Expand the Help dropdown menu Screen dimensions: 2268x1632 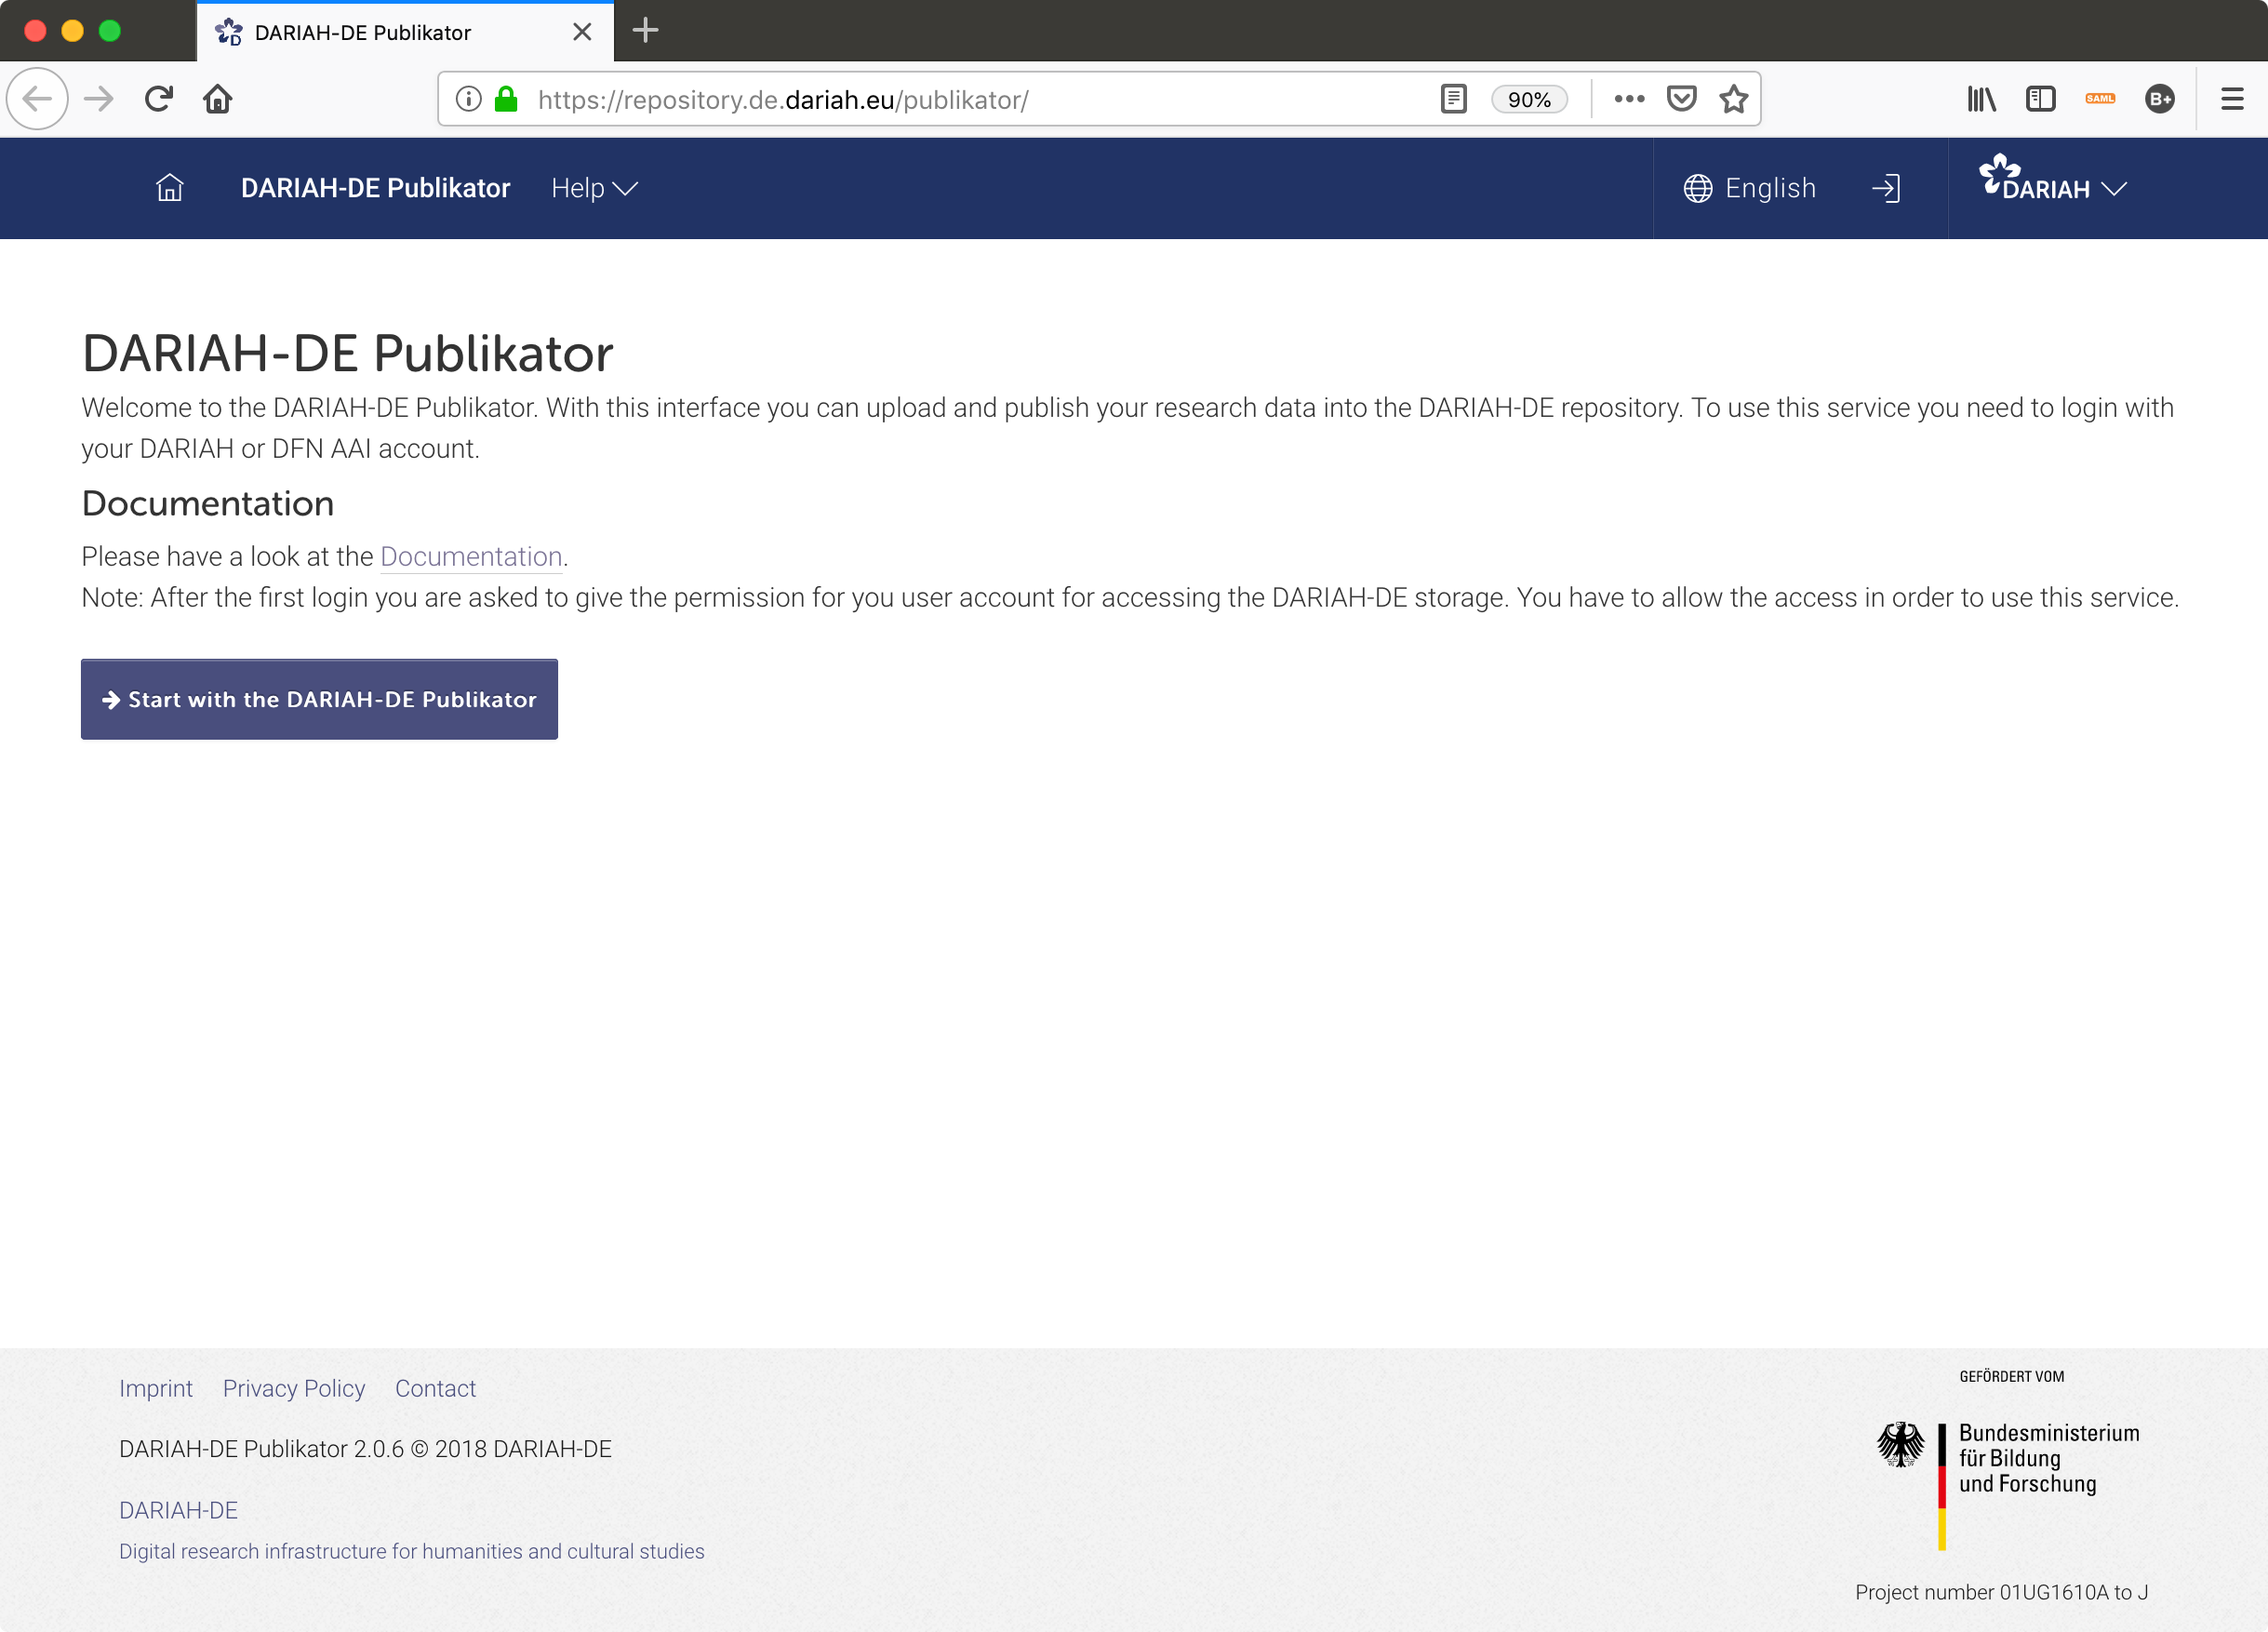tap(595, 188)
